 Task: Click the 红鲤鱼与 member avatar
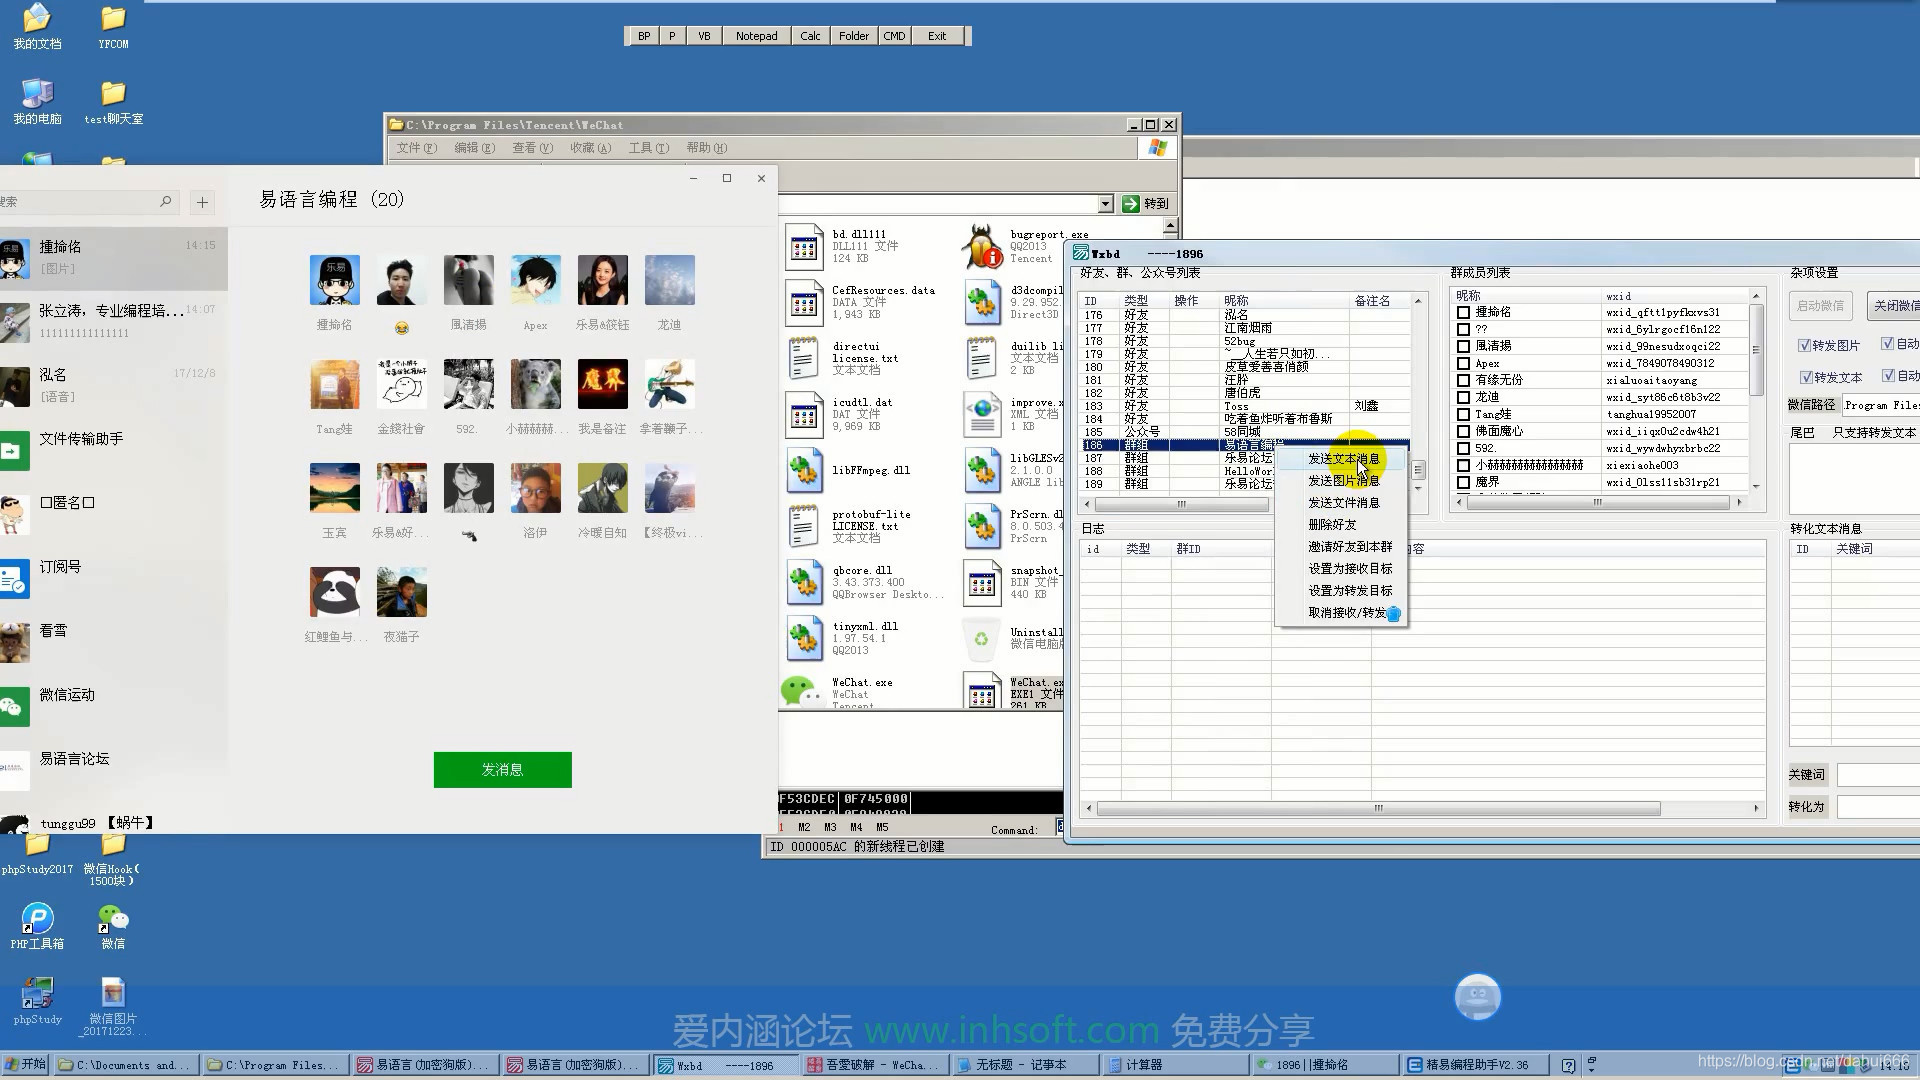335,592
